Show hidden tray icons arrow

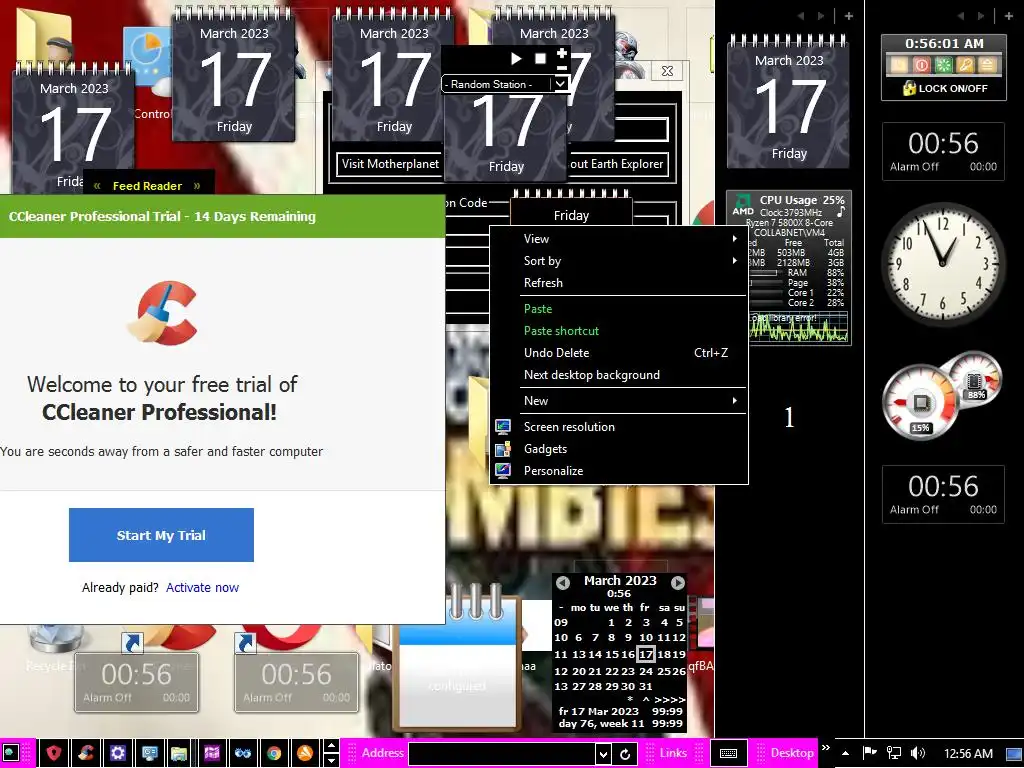point(845,753)
